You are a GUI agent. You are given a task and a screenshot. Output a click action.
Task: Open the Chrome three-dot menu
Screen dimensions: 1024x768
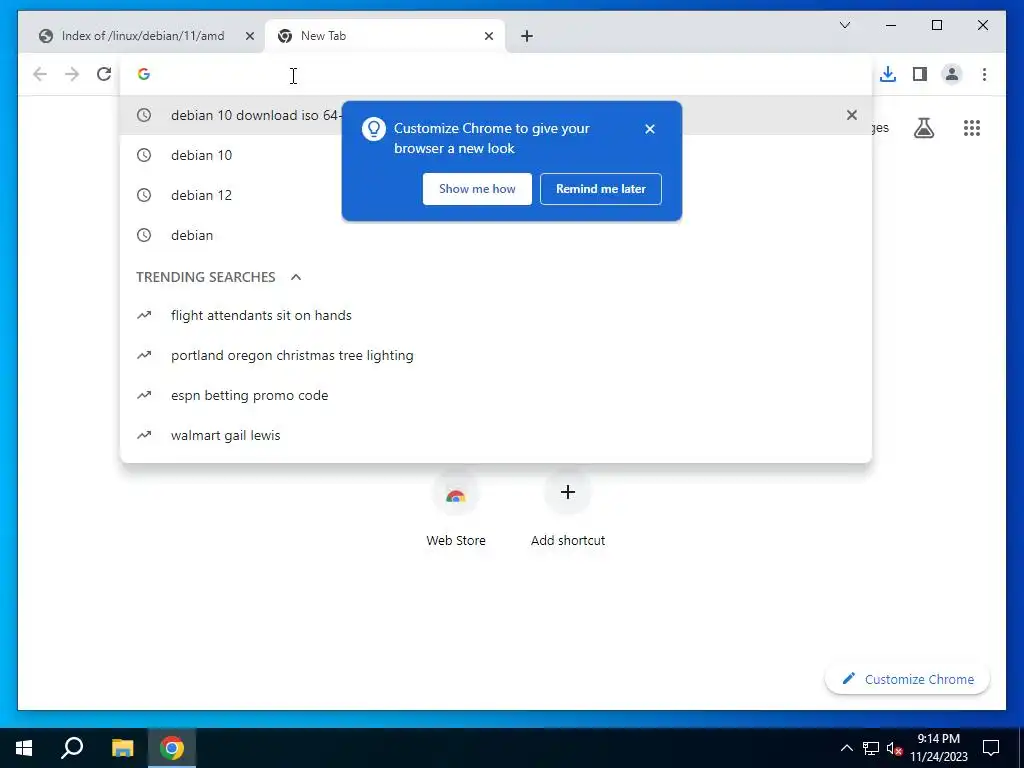(984, 74)
